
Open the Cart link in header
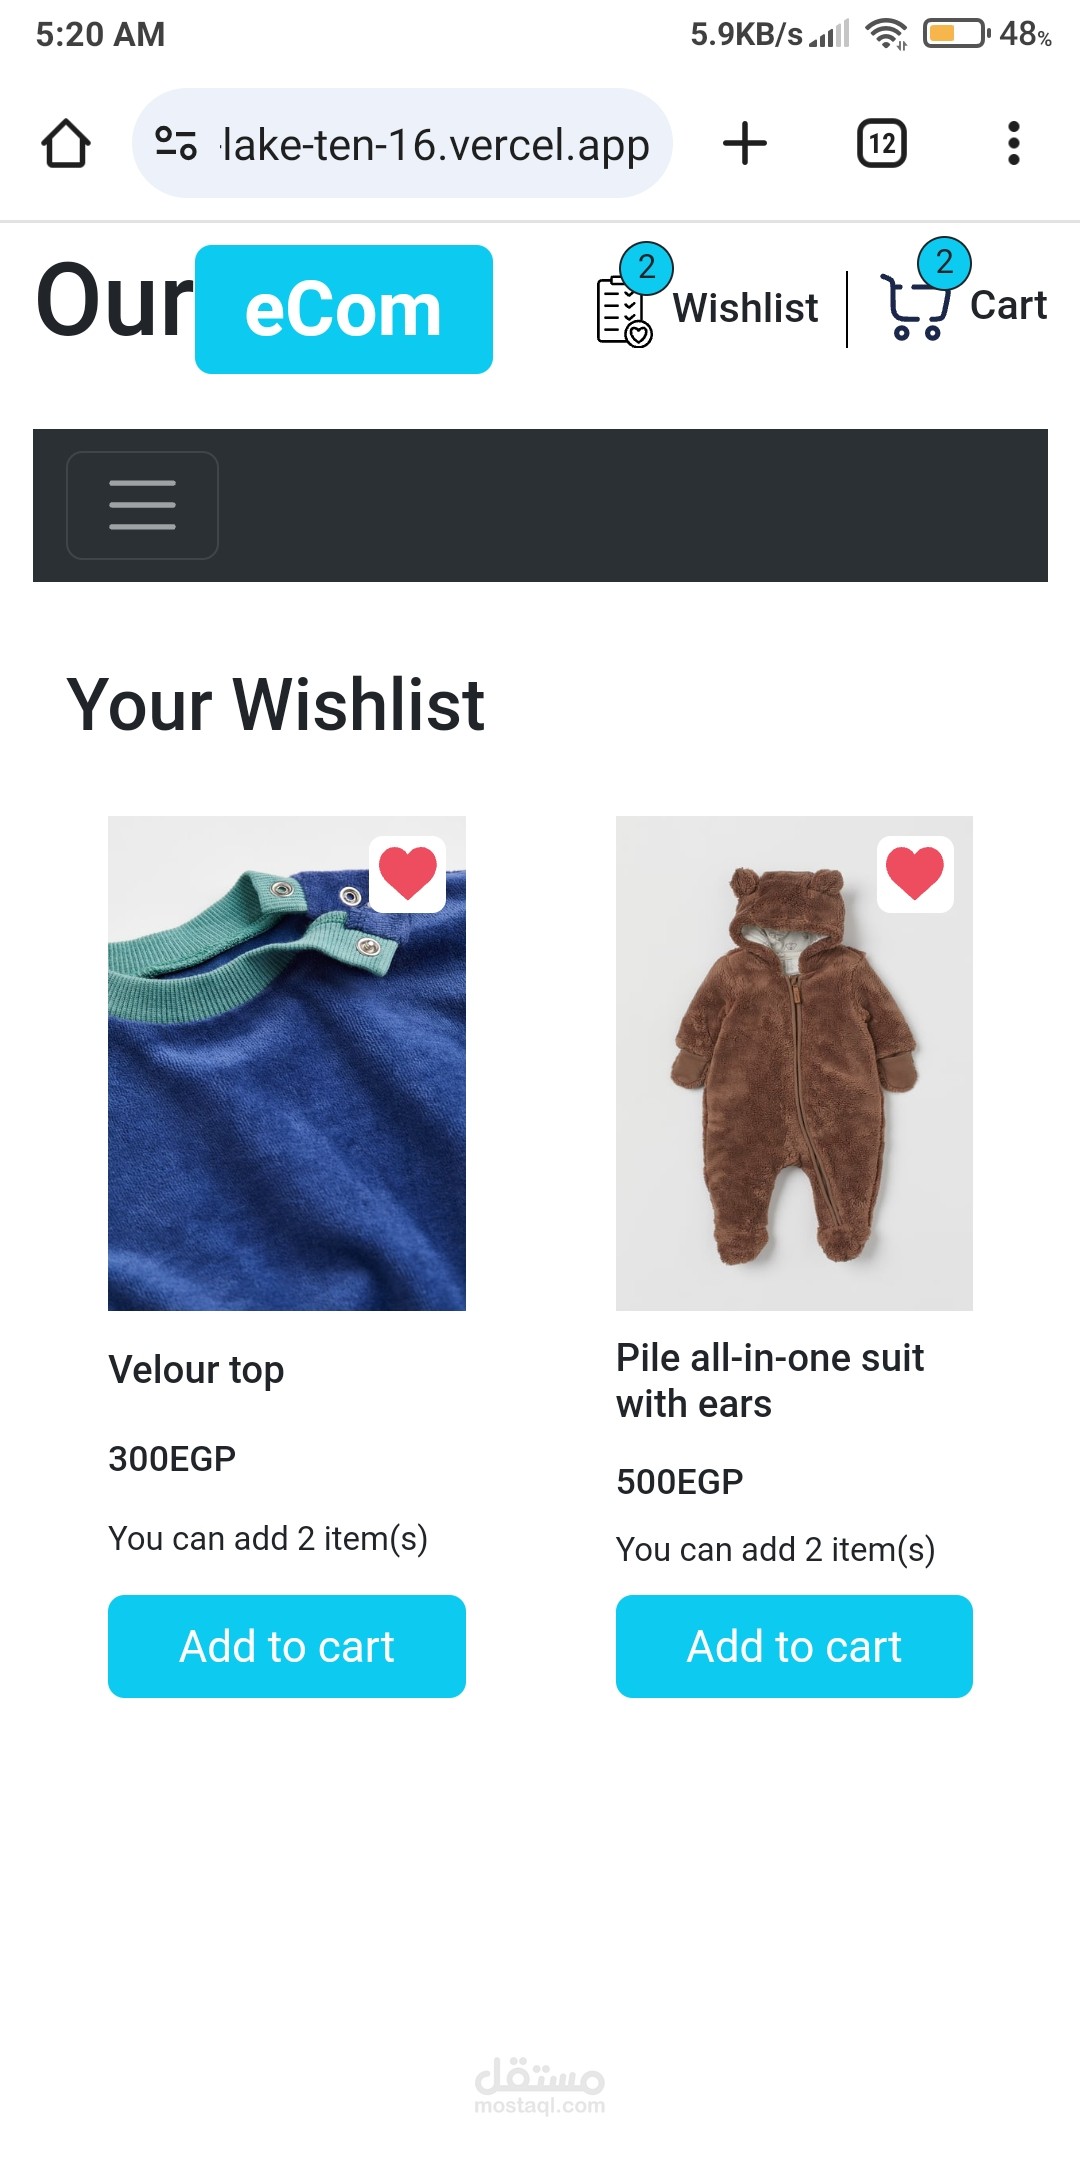[1008, 306]
